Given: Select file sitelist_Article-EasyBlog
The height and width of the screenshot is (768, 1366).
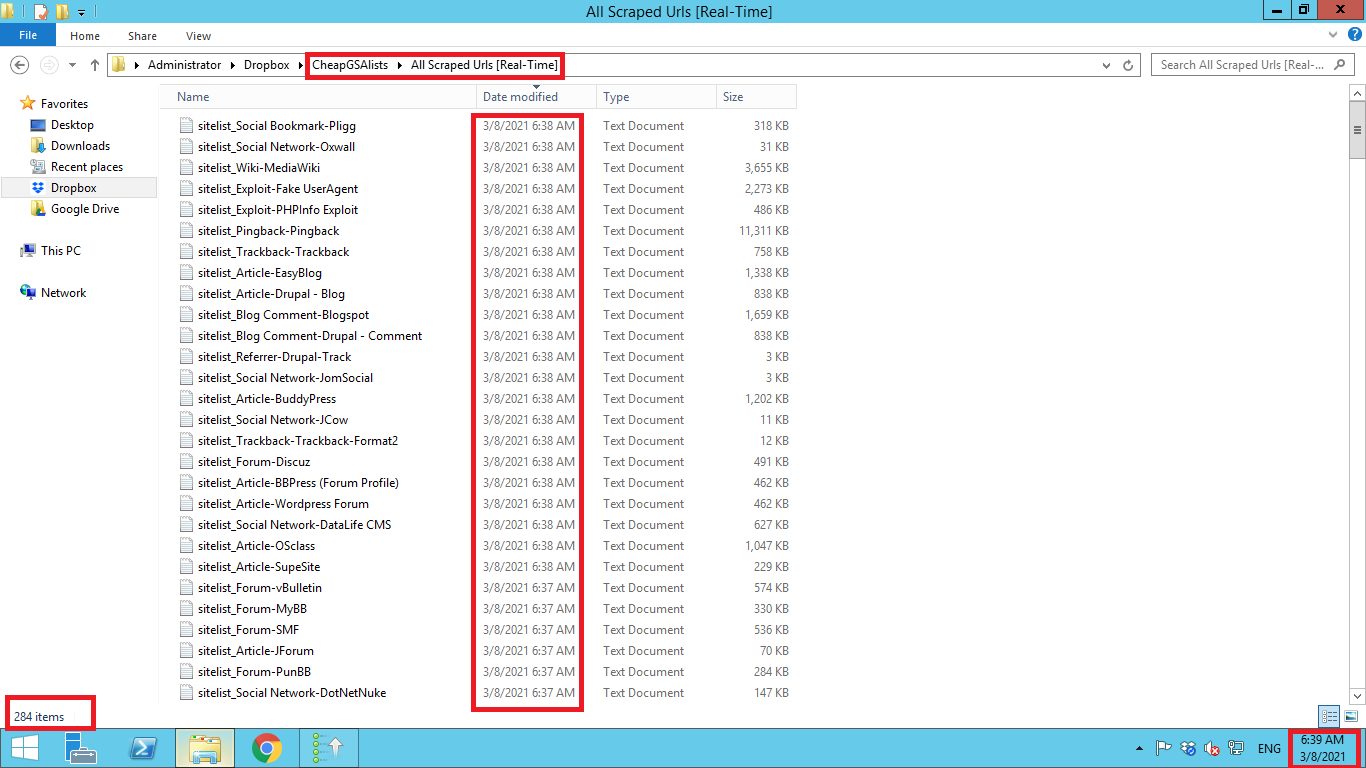Looking at the screenshot, I should (x=260, y=273).
